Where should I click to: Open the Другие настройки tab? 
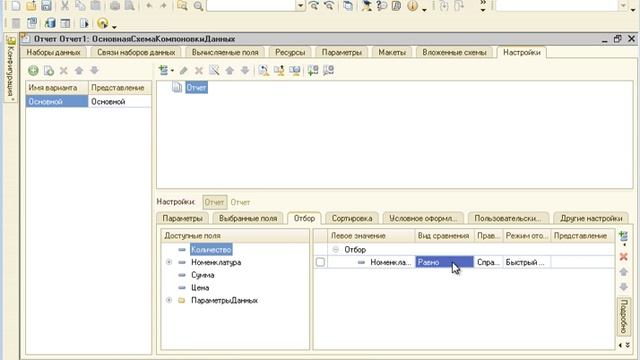pos(591,218)
